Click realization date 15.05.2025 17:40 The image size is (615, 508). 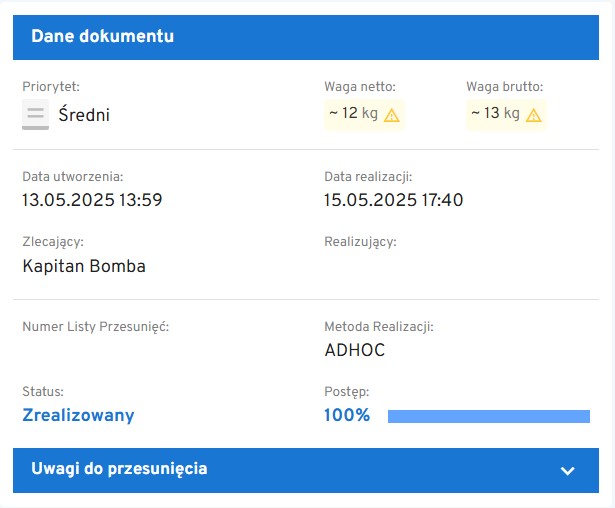(393, 200)
